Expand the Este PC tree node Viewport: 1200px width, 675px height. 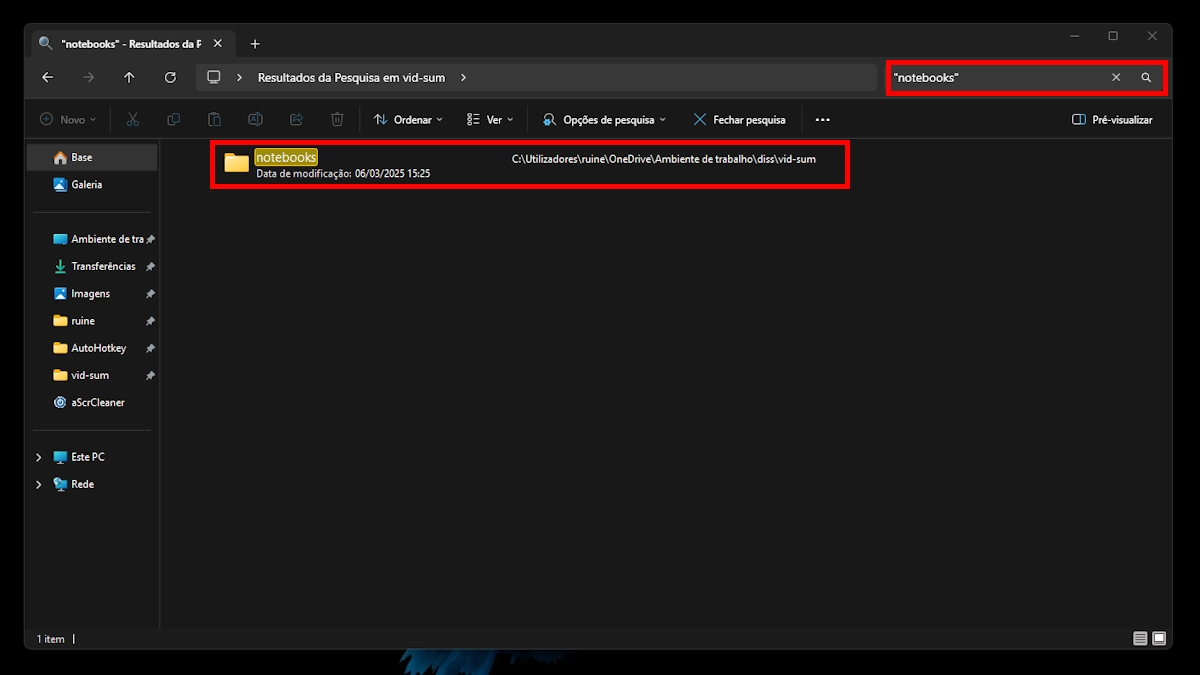(39, 457)
